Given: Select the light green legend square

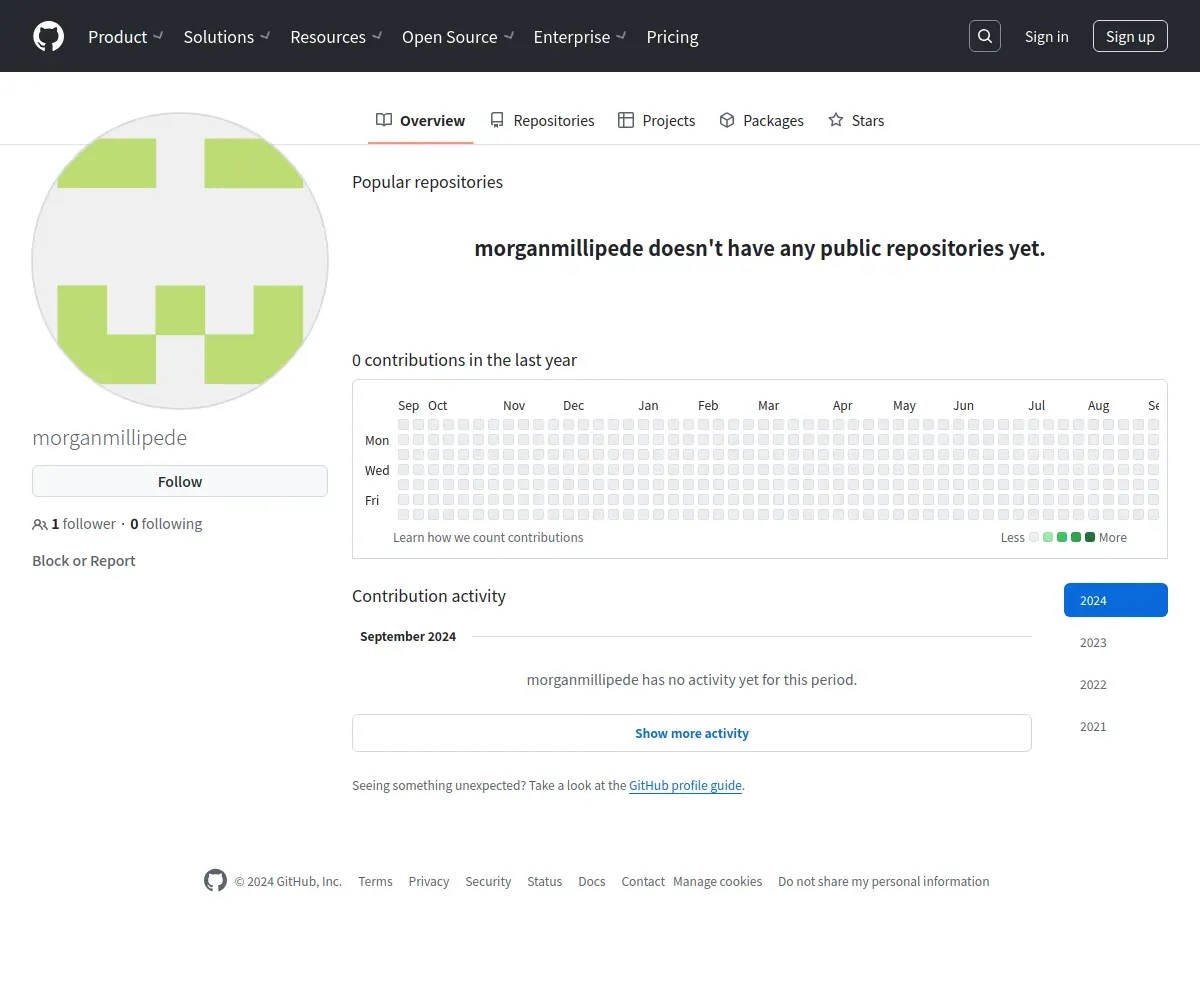Looking at the screenshot, I should pos(1048,537).
